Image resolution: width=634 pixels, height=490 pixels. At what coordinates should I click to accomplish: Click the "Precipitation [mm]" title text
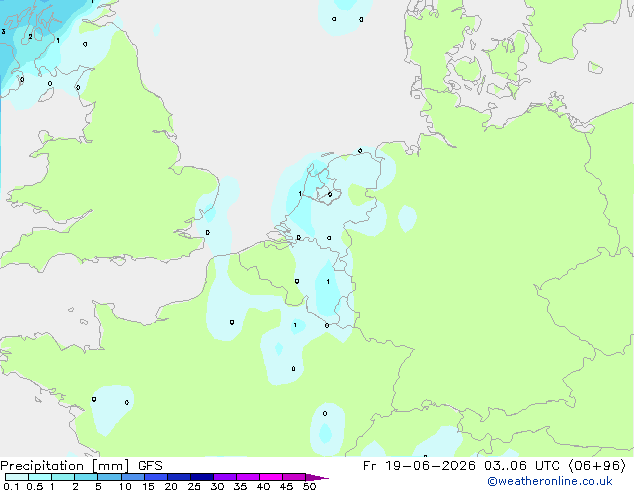65,466
